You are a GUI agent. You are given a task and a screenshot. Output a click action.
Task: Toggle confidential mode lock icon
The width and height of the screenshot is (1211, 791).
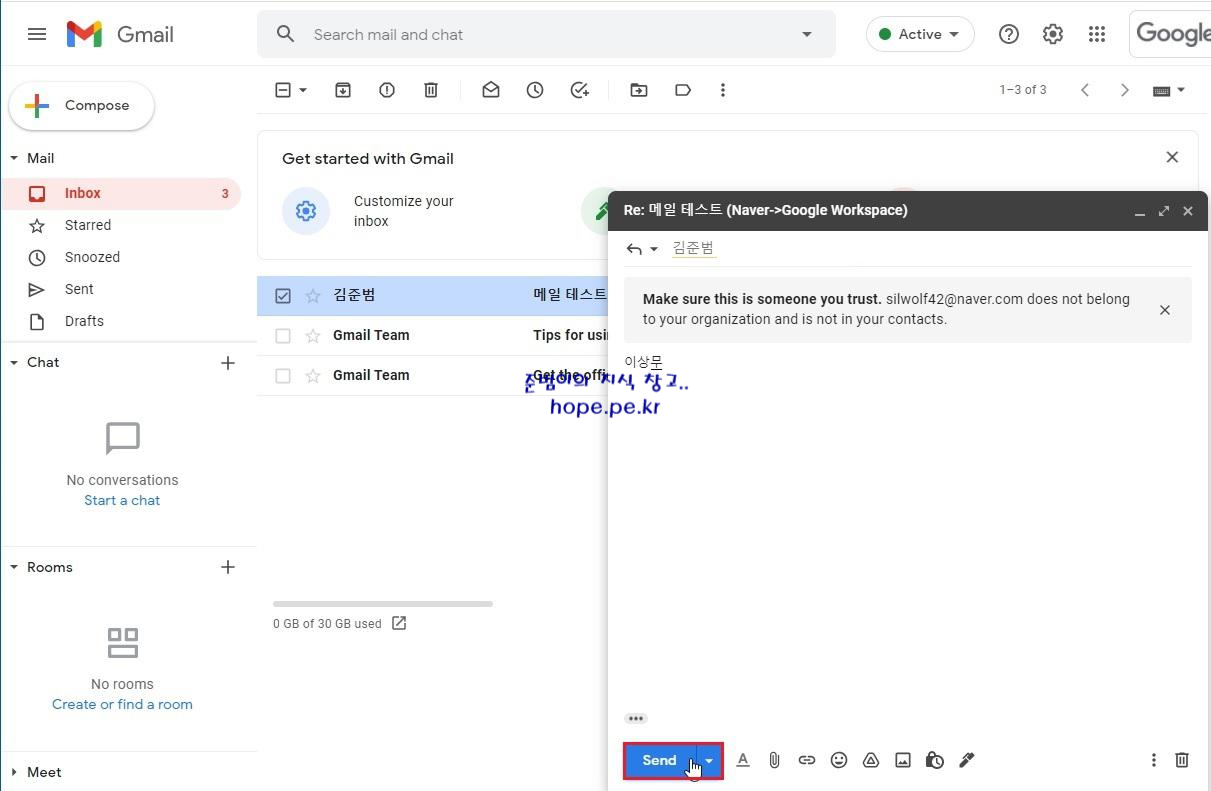coord(935,760)
